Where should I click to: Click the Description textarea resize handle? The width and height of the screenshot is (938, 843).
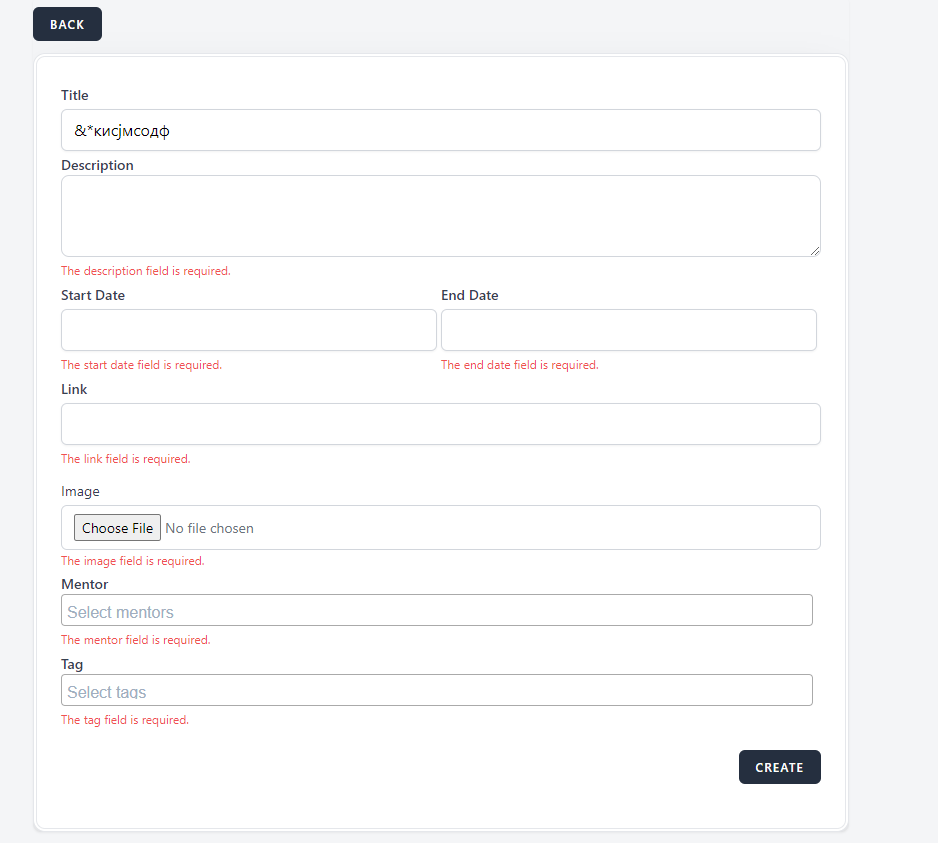pos(815,251)
